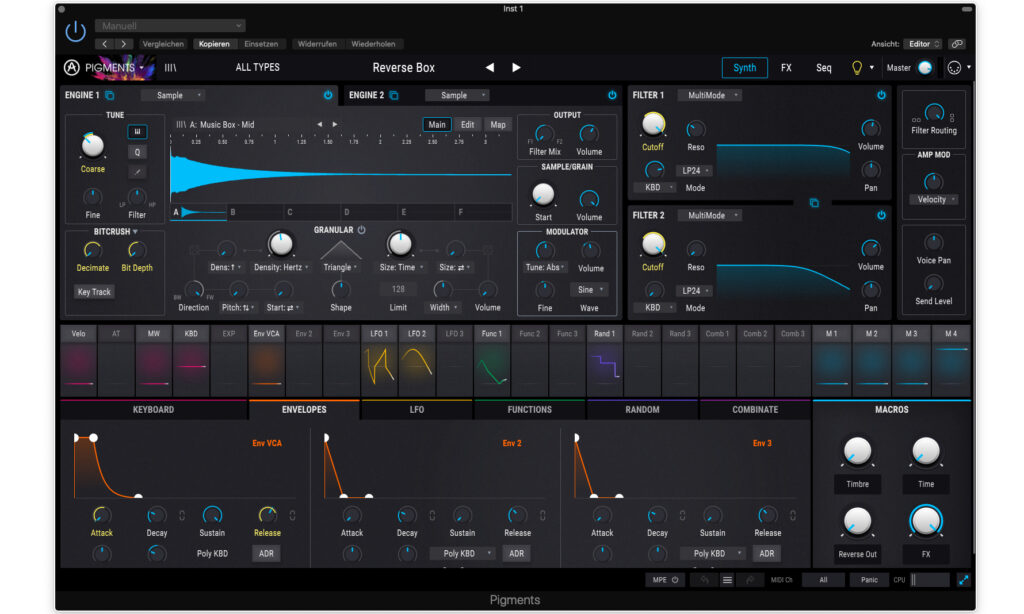Click the ALL TYPES filter label

point(257,67)
